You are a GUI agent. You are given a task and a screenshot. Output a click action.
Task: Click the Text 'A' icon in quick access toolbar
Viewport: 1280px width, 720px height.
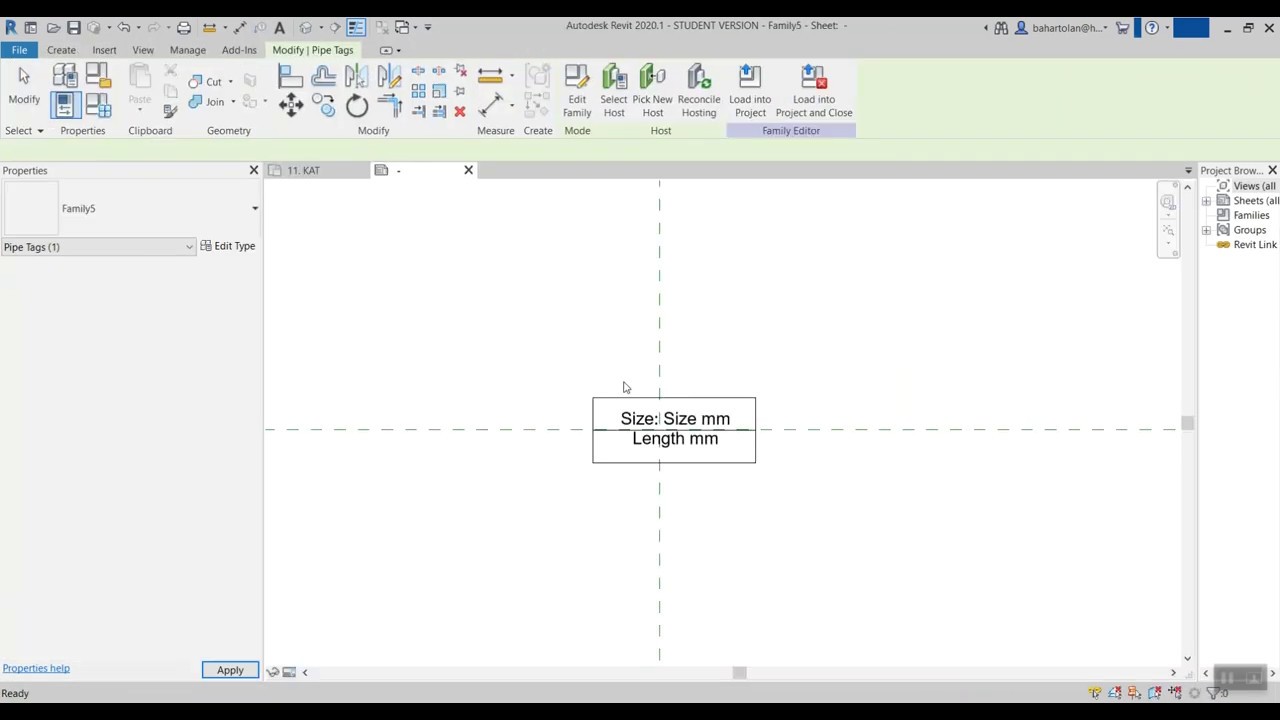click(x=279, y=27)
